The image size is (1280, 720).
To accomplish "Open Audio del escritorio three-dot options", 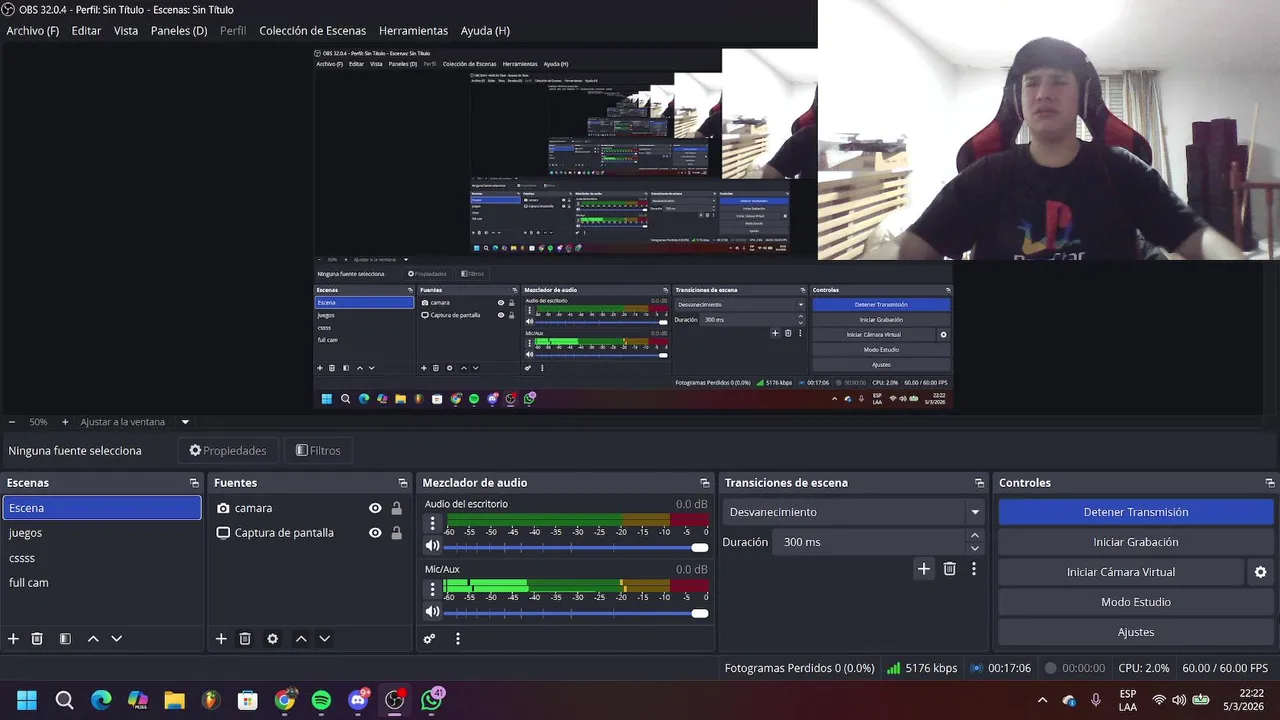I will point(432,523).
